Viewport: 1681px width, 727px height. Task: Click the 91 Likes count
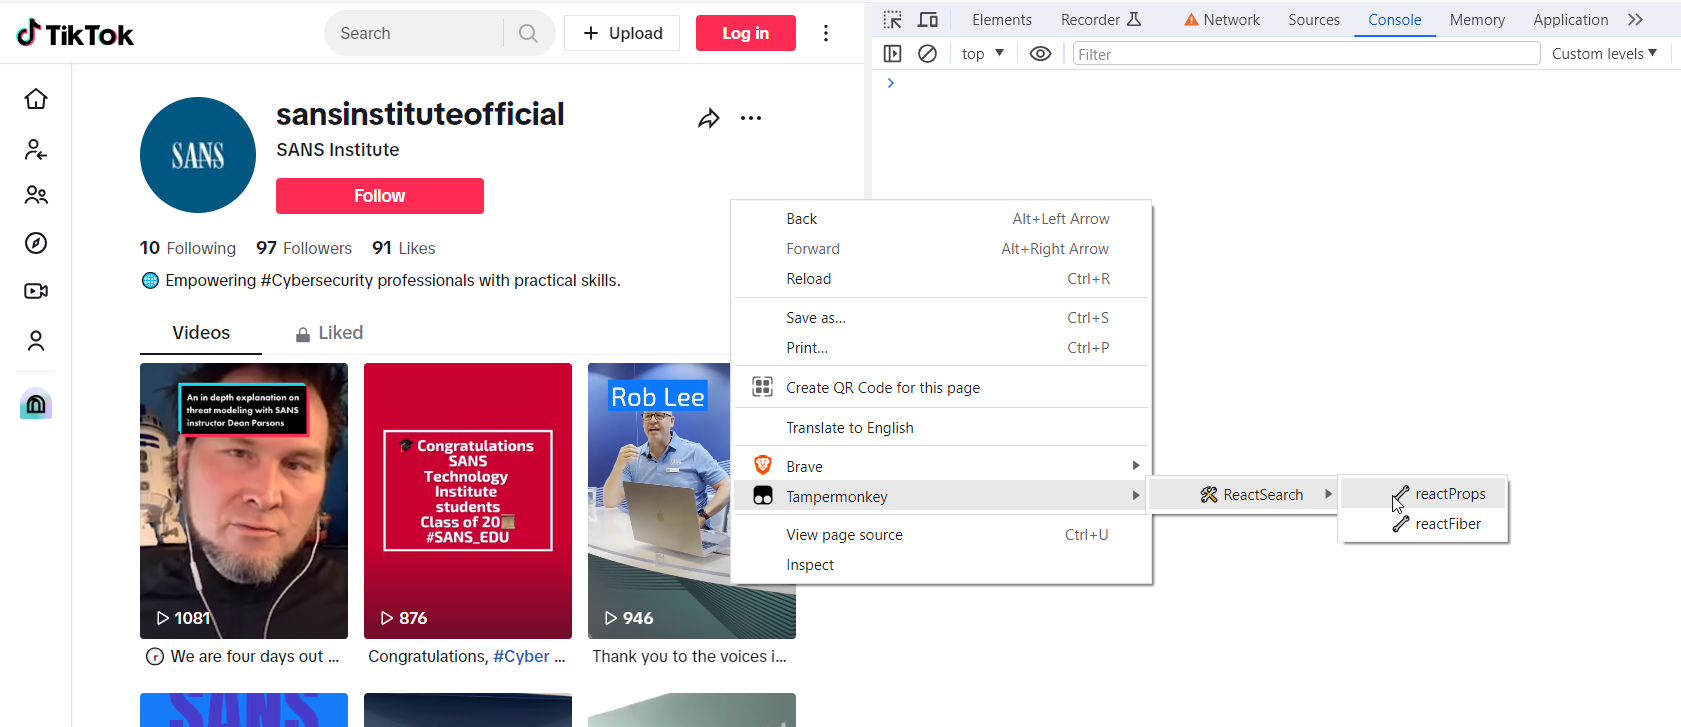tap(404, 248)
